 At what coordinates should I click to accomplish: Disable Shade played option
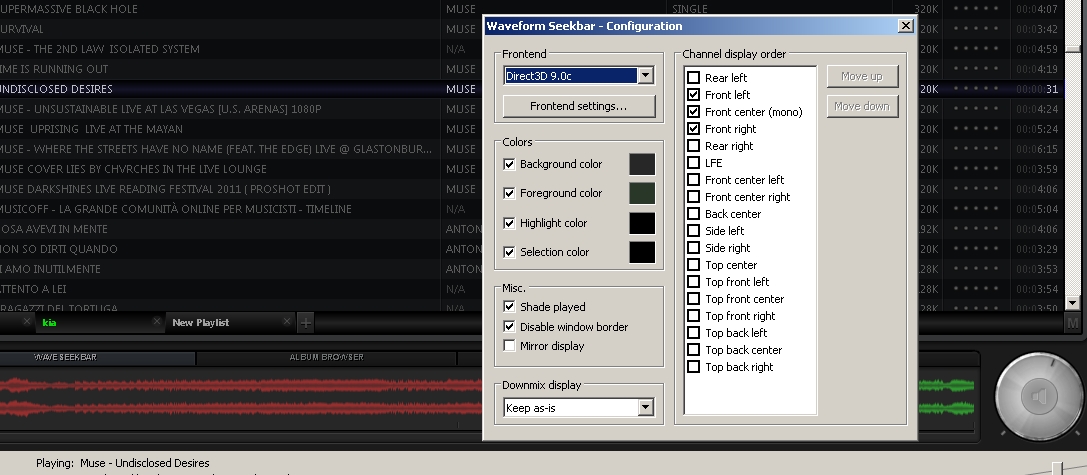click(510, 306)
